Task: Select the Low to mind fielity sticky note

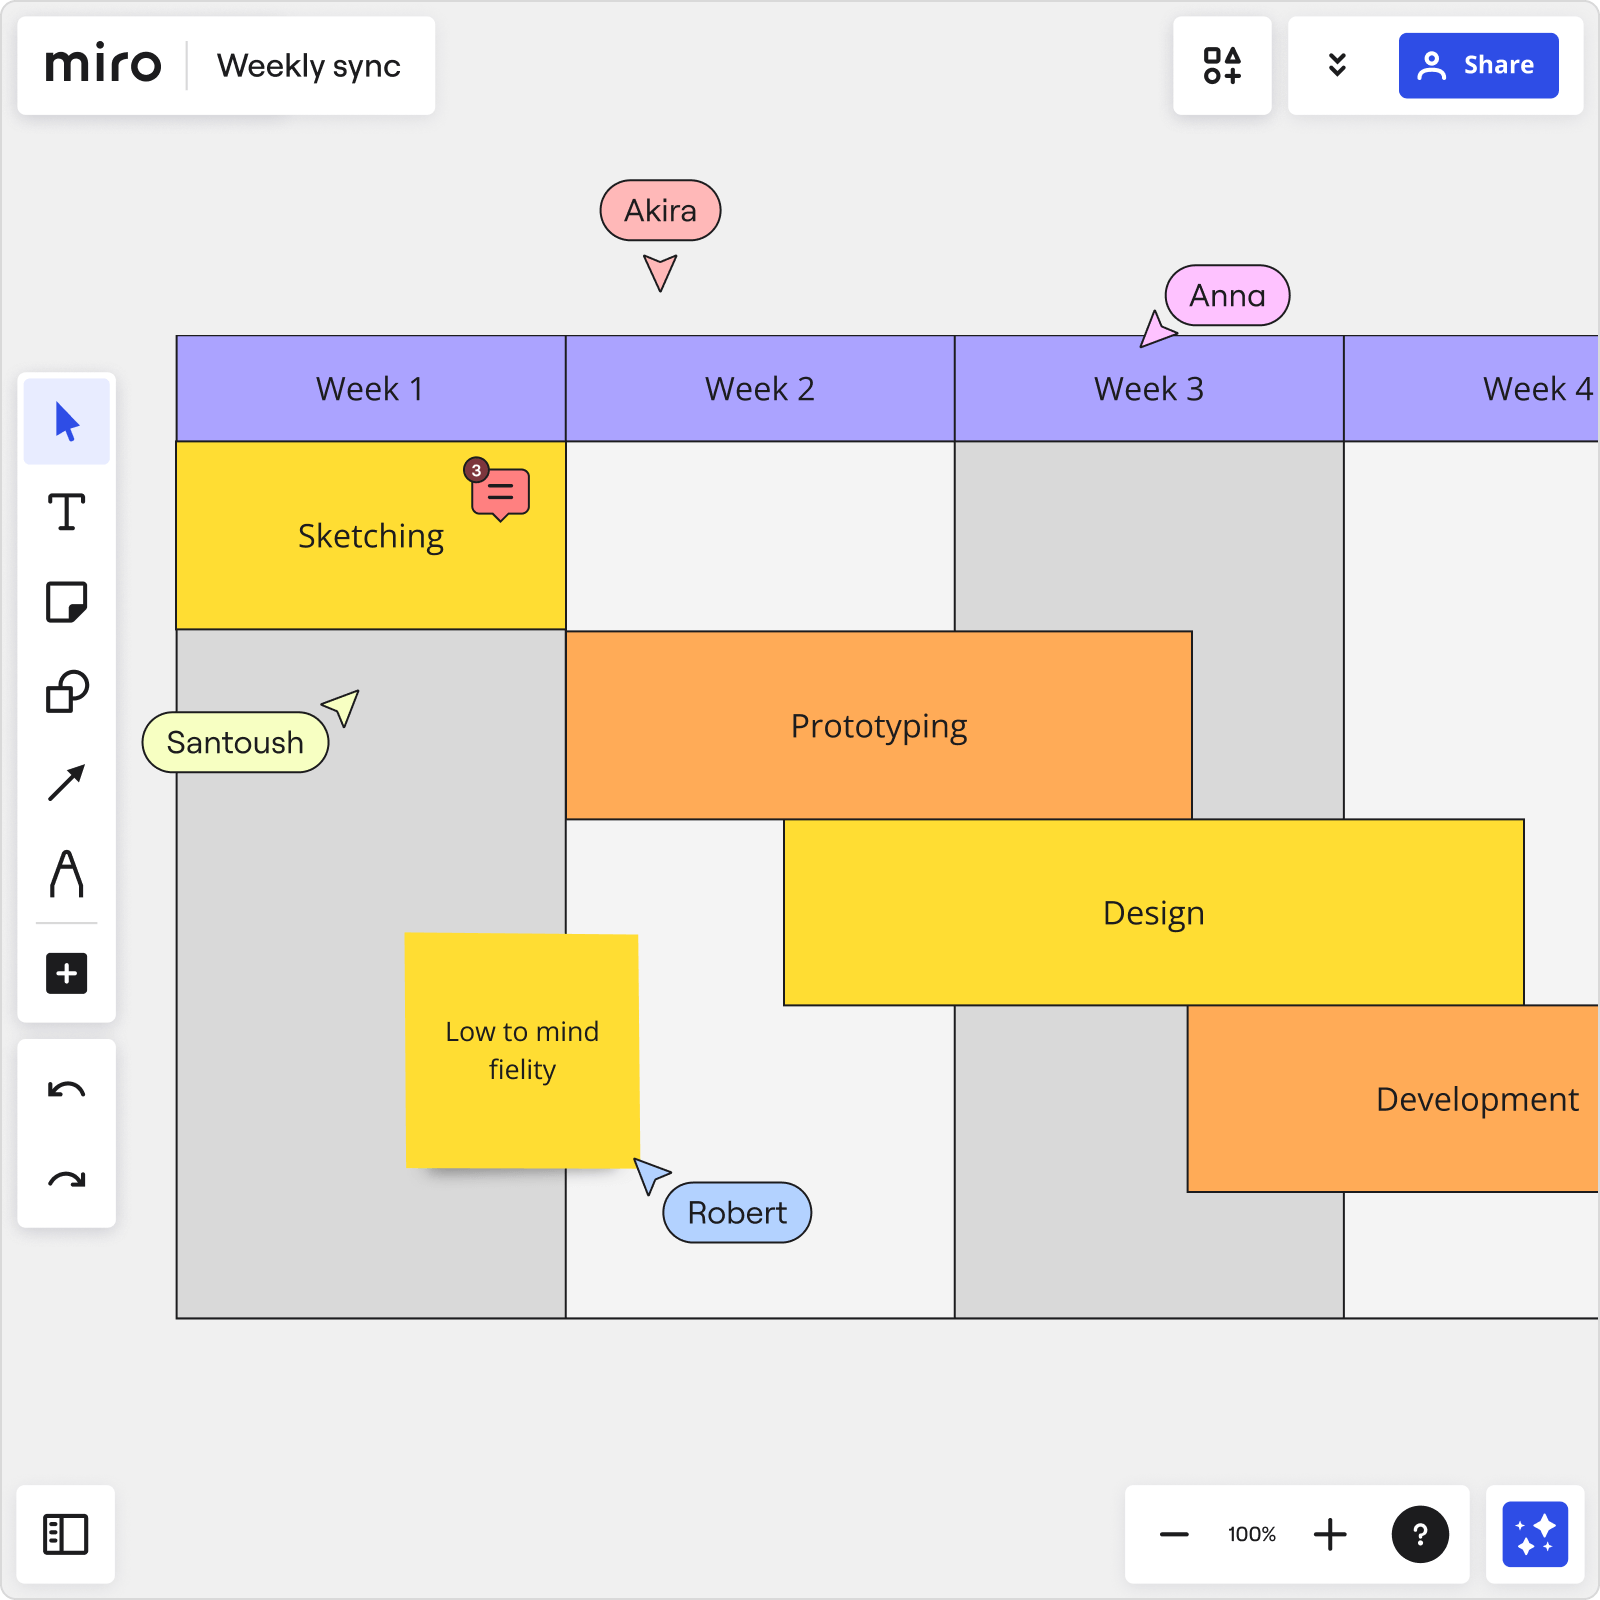Action: tap(522, 1050)
